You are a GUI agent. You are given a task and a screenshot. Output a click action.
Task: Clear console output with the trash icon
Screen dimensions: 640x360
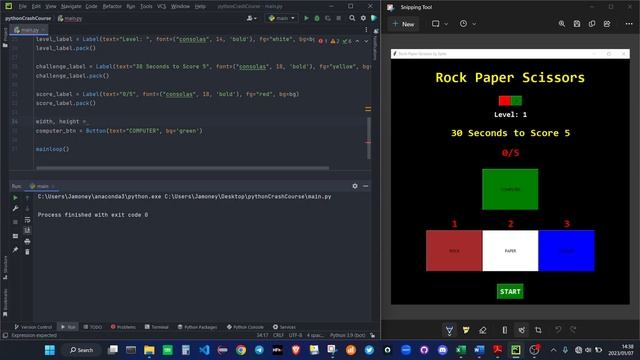27,252
